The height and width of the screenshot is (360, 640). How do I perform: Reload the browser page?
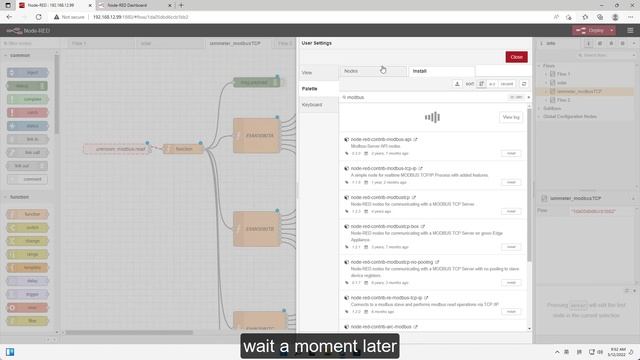tap(38, 17)
